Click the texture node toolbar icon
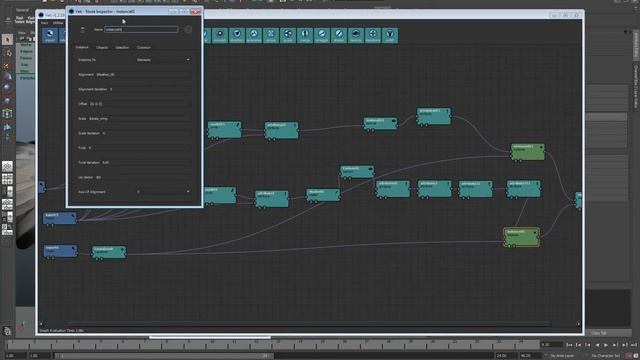This screenshot has width=640, height=360. [356, 35]
